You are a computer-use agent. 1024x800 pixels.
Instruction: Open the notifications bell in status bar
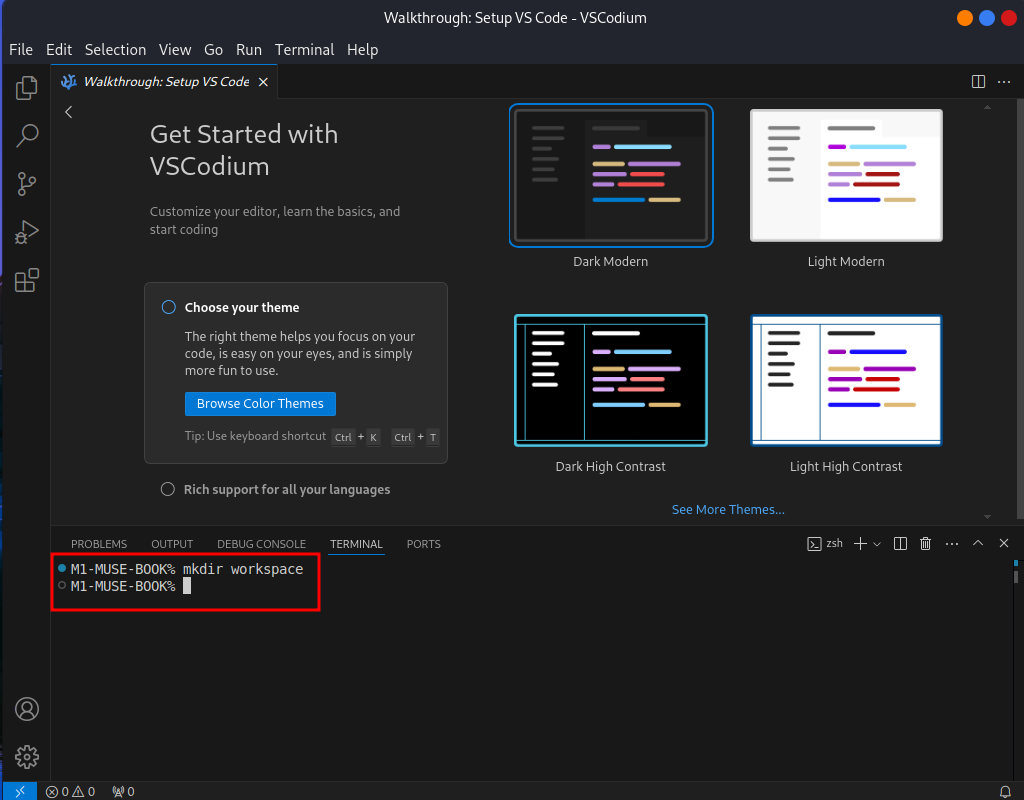pos(1005,792)
